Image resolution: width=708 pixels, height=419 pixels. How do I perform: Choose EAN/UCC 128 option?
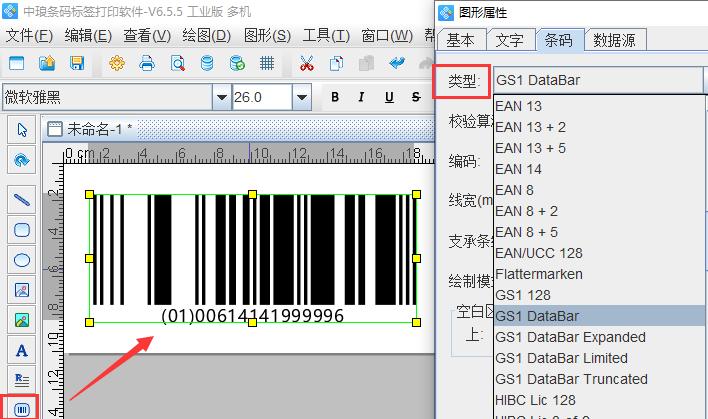tap(599, 253)
